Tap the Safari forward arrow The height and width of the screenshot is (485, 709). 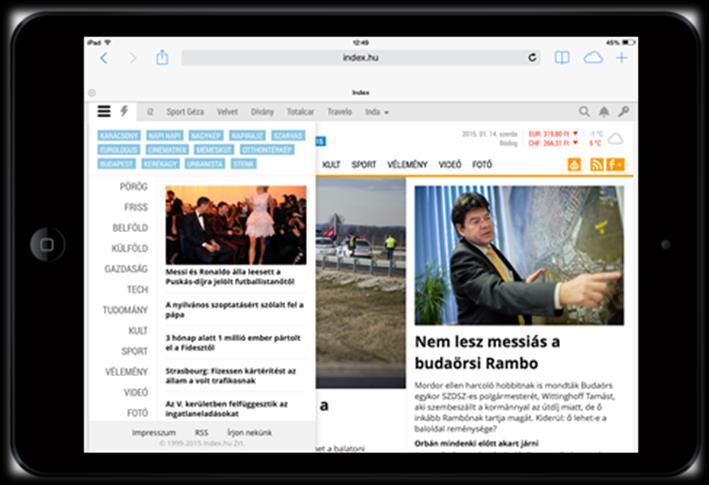[x=132, y=58]
